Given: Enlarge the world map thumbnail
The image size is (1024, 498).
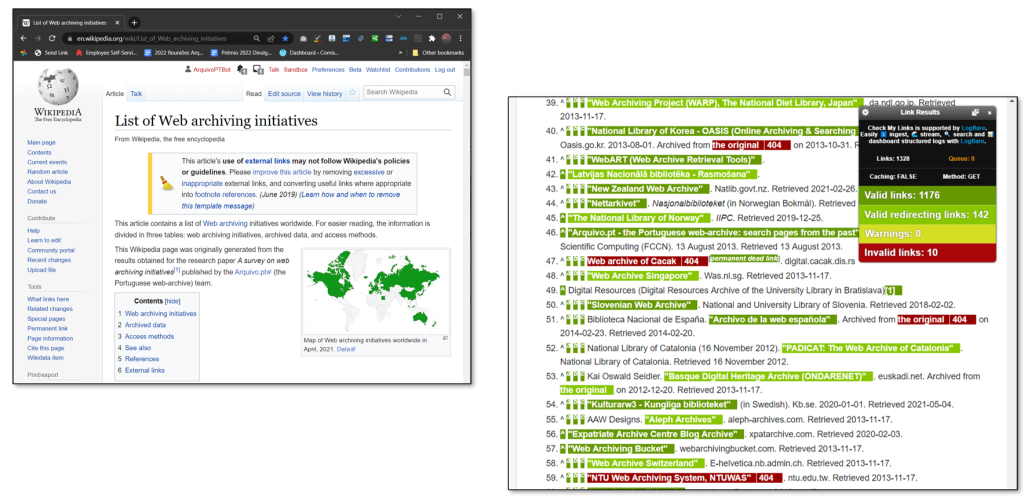Looking at the screenshot, I should pyautogui.click(x=445, y=338).
